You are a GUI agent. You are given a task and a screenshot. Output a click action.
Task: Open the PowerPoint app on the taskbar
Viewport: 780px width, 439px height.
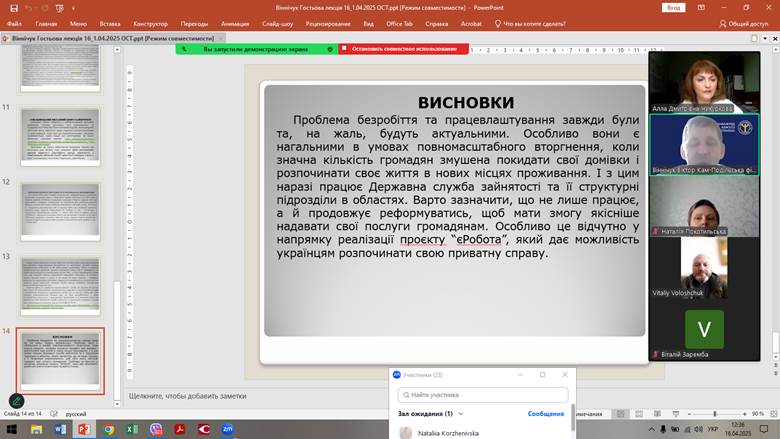coord(84,428)
